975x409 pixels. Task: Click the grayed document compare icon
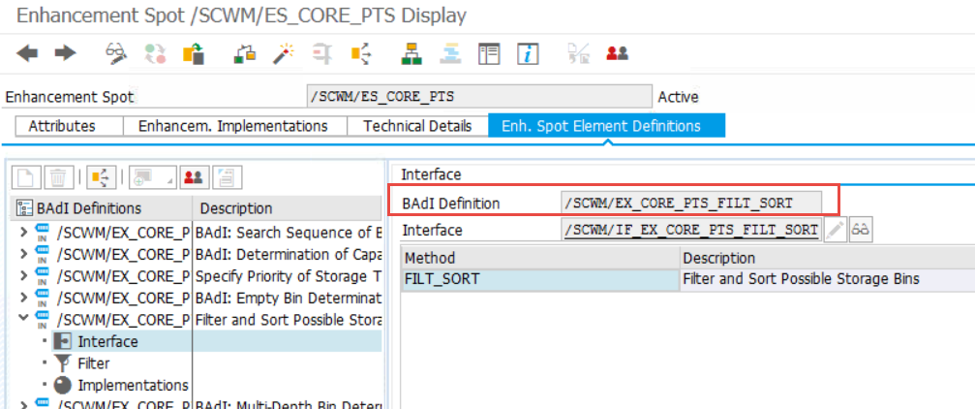578,54
